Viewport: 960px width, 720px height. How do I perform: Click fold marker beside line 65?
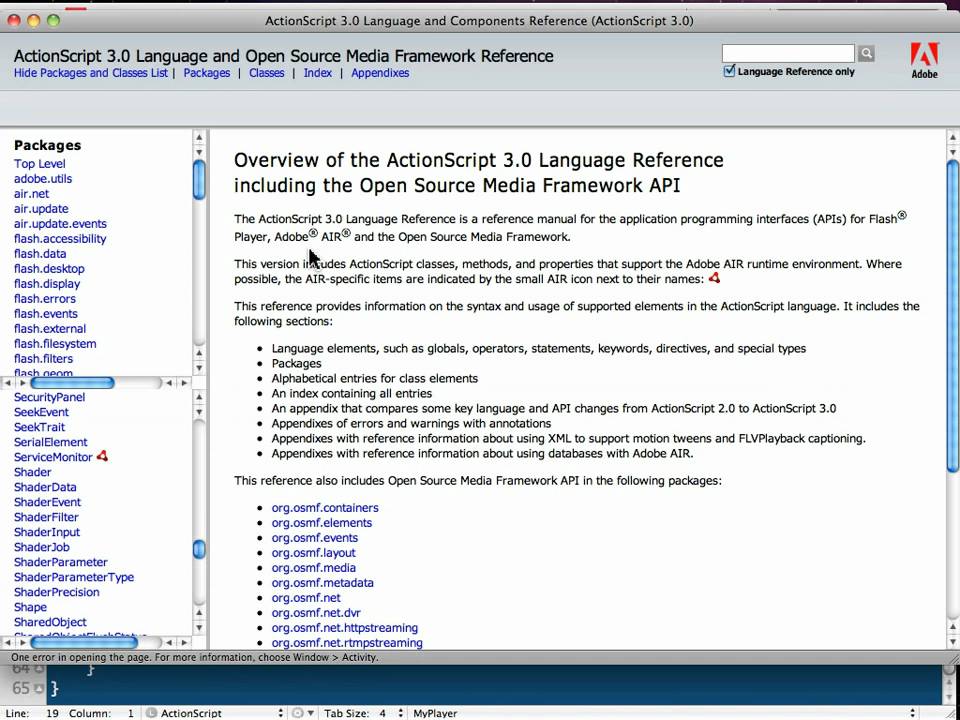pyautogui.click(x=39, y=689)
